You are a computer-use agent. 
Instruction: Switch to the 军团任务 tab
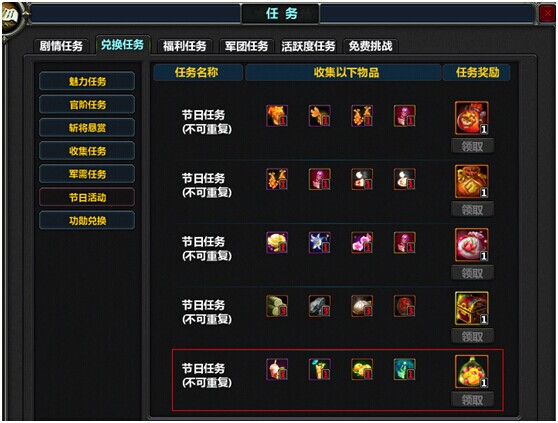(246, 46)
